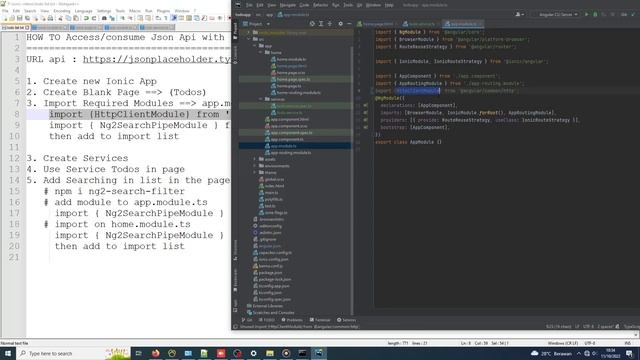The image size is (640, 360).
Task: Expand the environments folder in project tree
Action: (x=255, y=166)
